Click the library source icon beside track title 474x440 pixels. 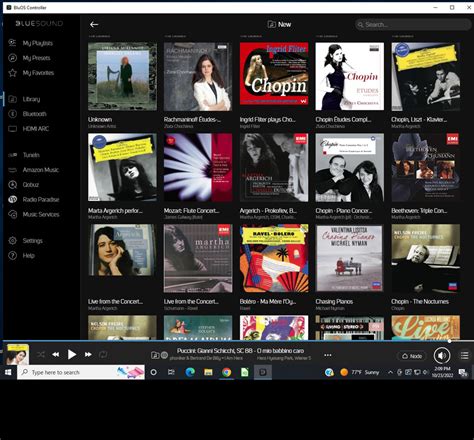[155, 355]
